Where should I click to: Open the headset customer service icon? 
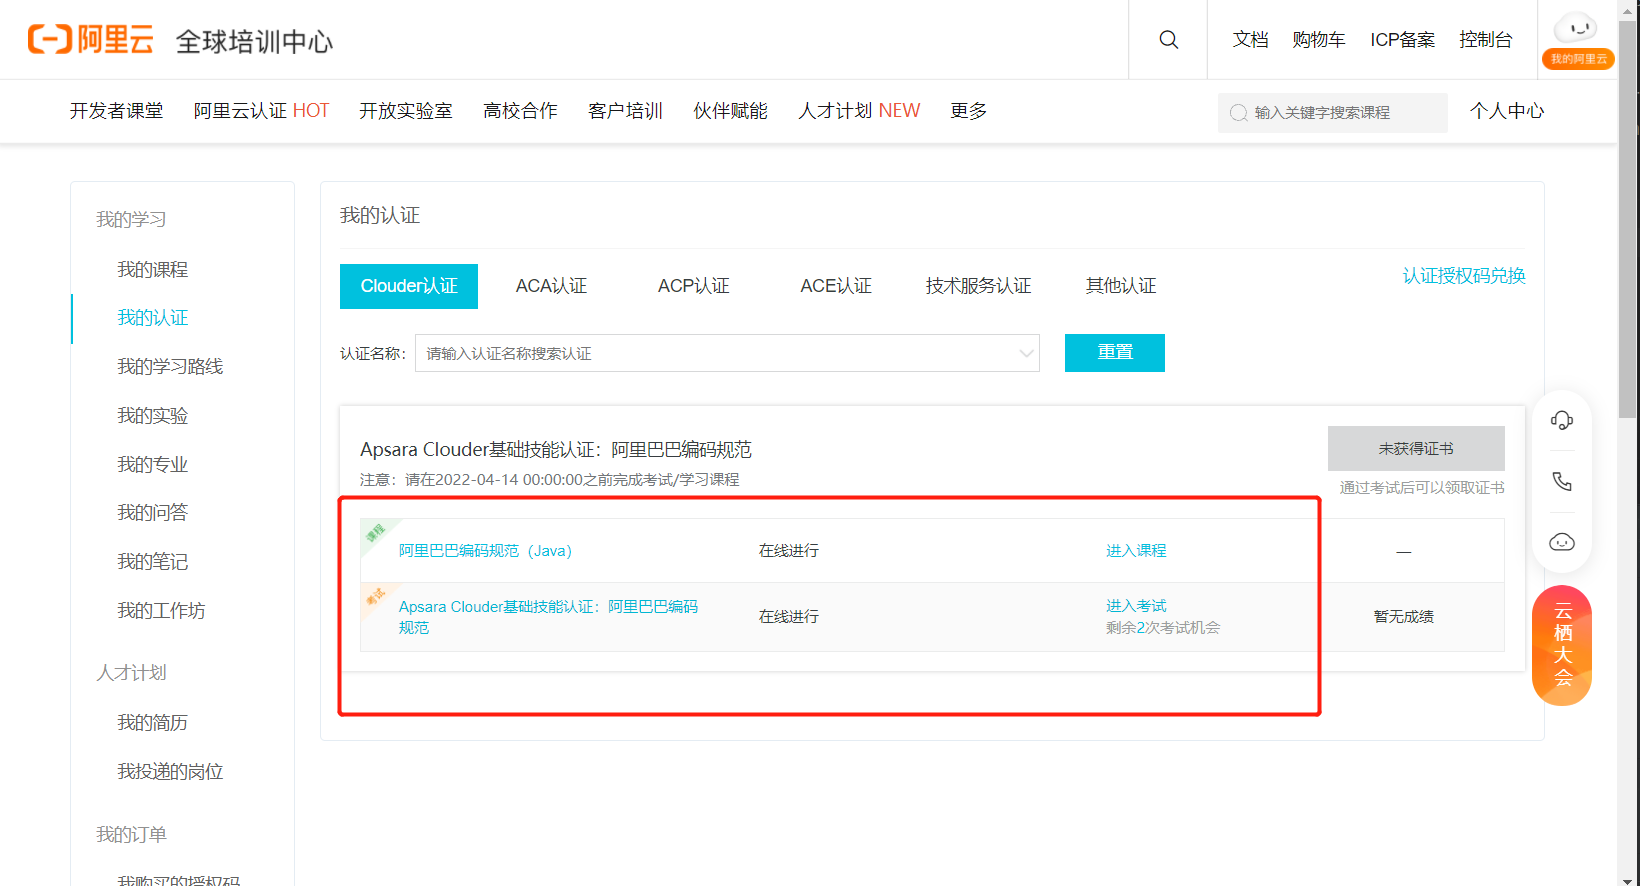click(x=1562, y=420)
